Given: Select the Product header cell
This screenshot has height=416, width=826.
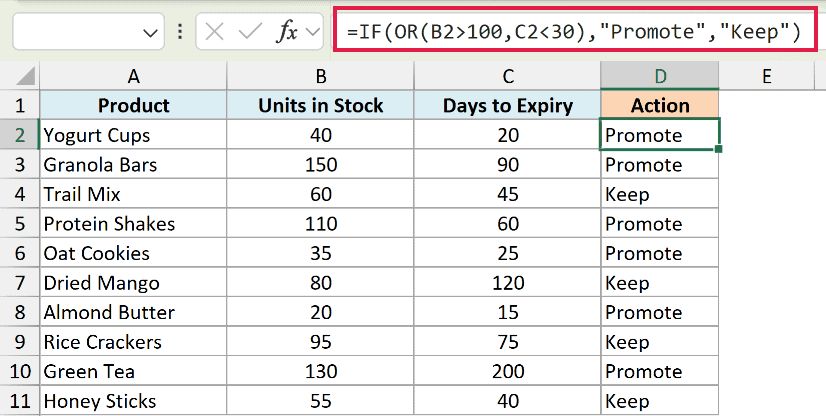Looking at the screenshot, I should (x=133, y=105).
